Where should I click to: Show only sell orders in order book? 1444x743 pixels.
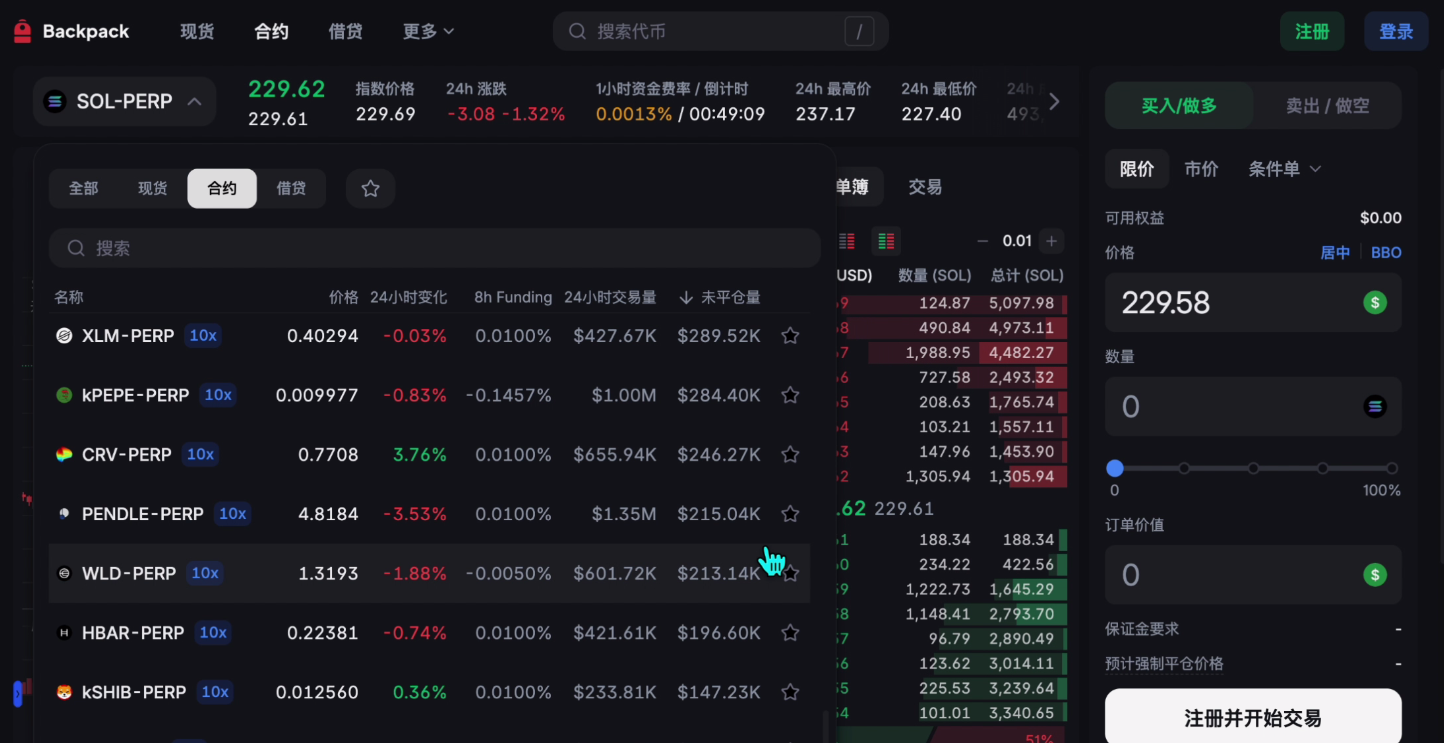click(847, 241)
